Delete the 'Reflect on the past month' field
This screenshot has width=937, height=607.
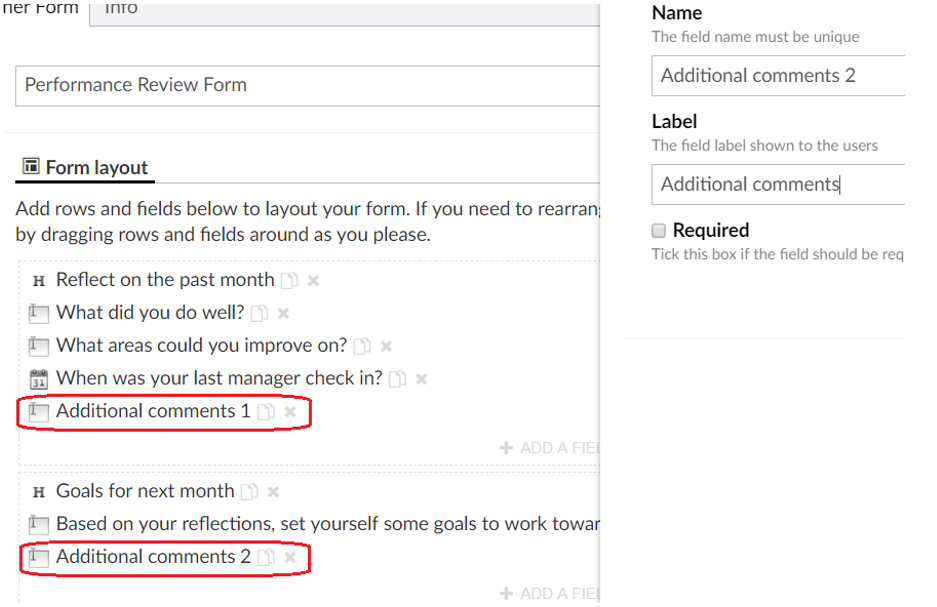pos(313,281)
